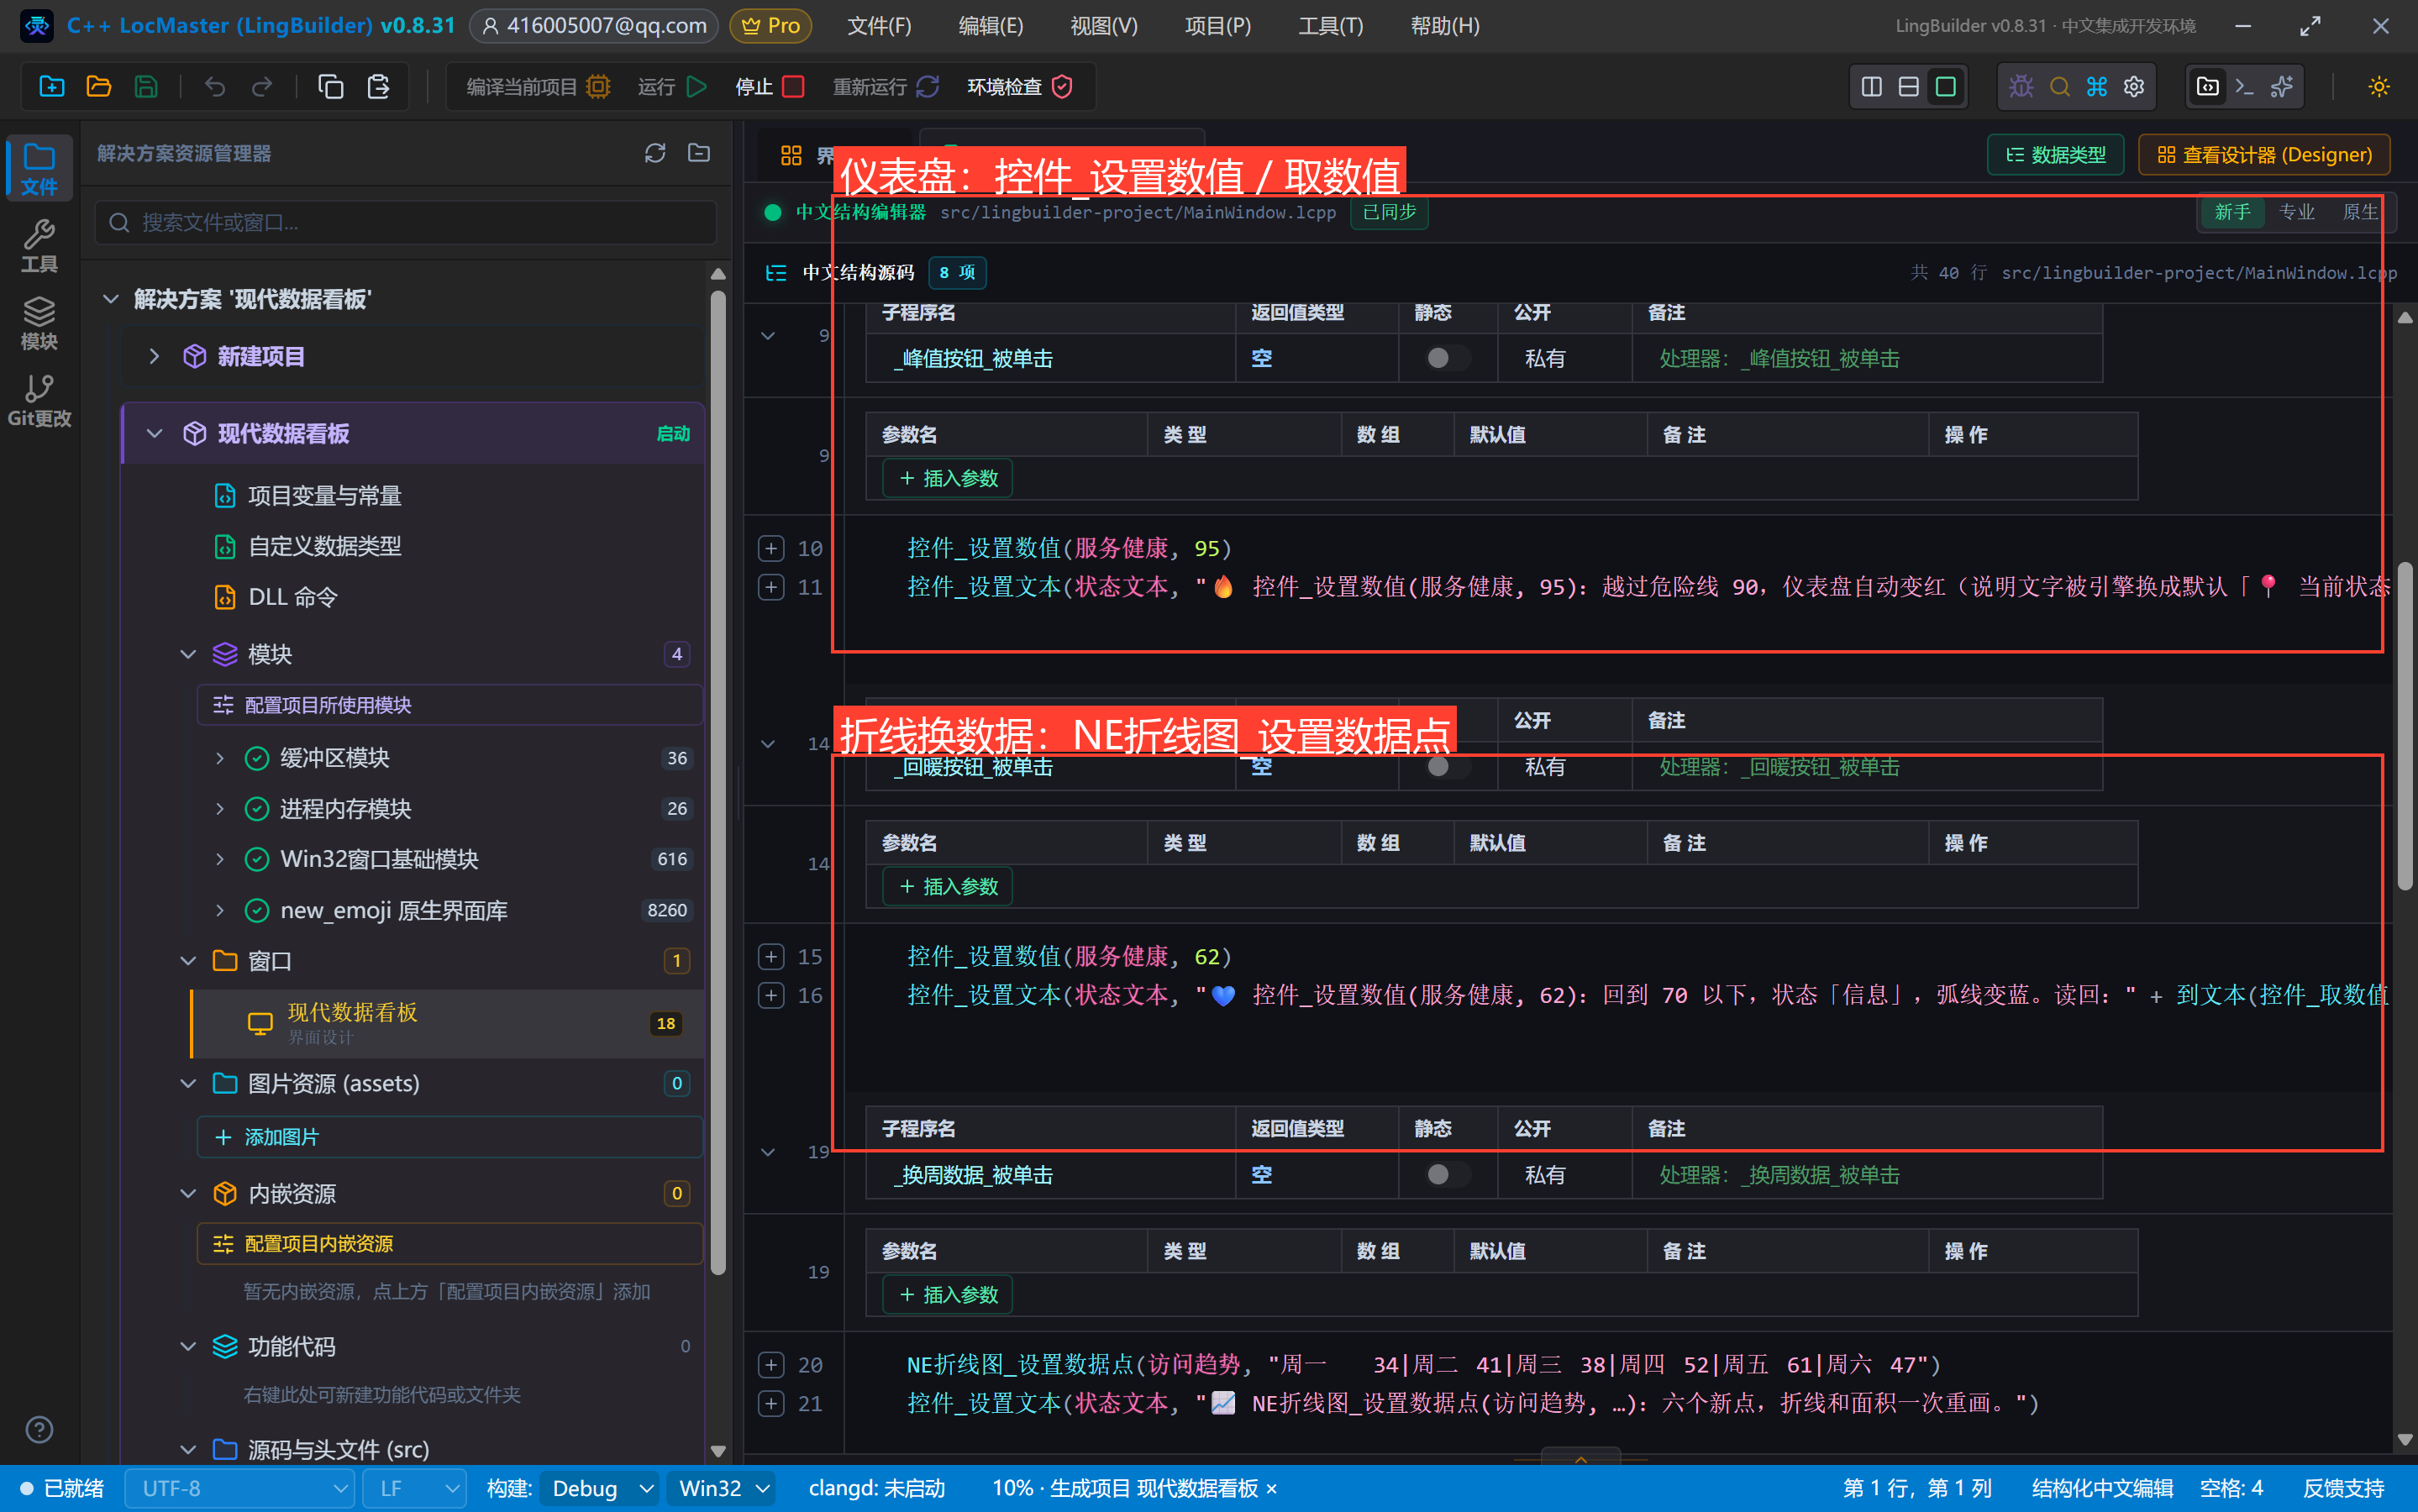The height and width of the screenshot is (1512, 2418).
Task: Open the Debug build configuration dropdown
Action: 600,1488
